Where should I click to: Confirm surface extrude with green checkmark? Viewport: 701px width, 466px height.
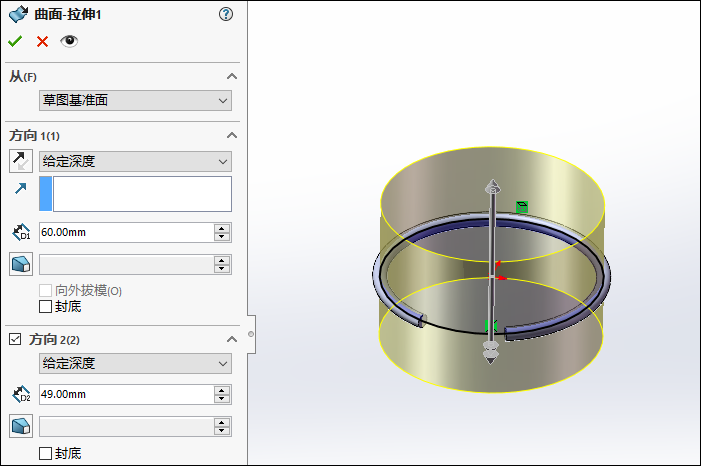tap(15, 42)
